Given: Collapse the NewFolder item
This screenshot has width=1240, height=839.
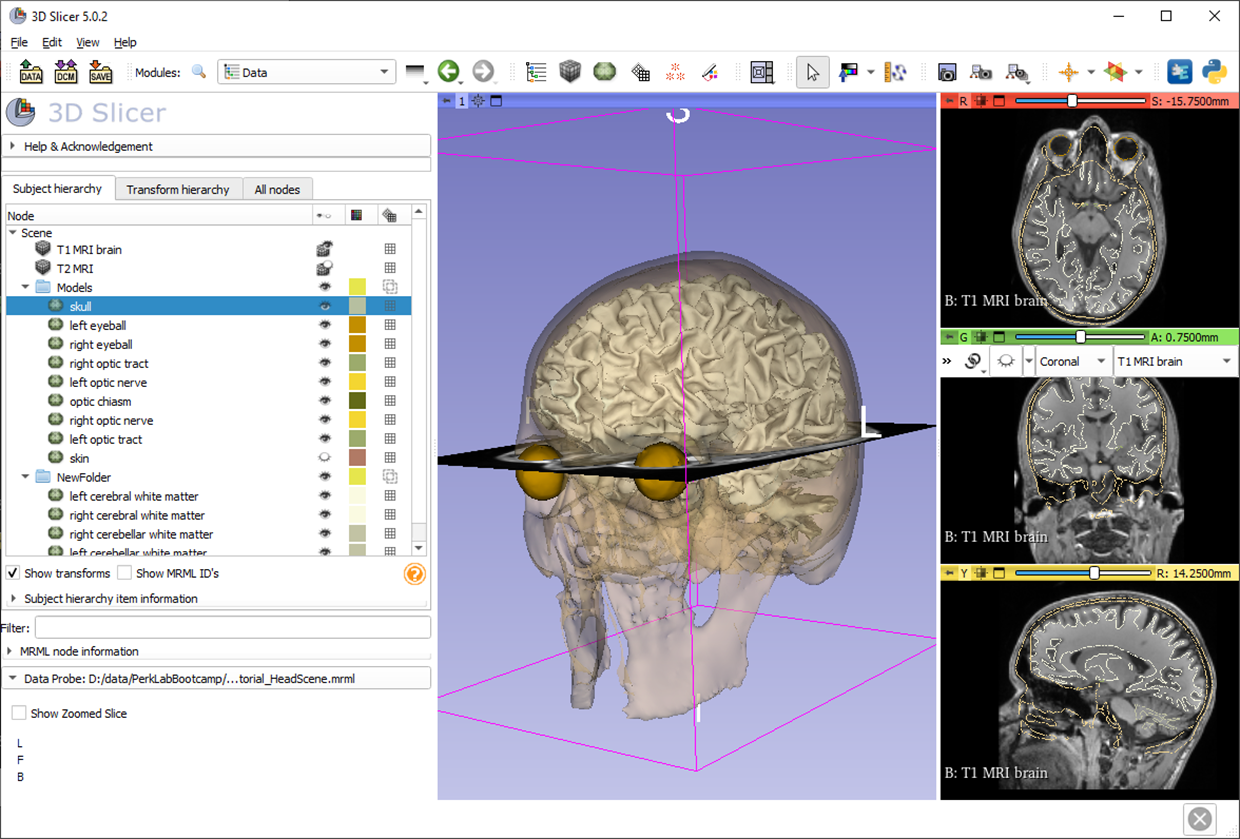Looking at the screenshot, I should [26, 476].
